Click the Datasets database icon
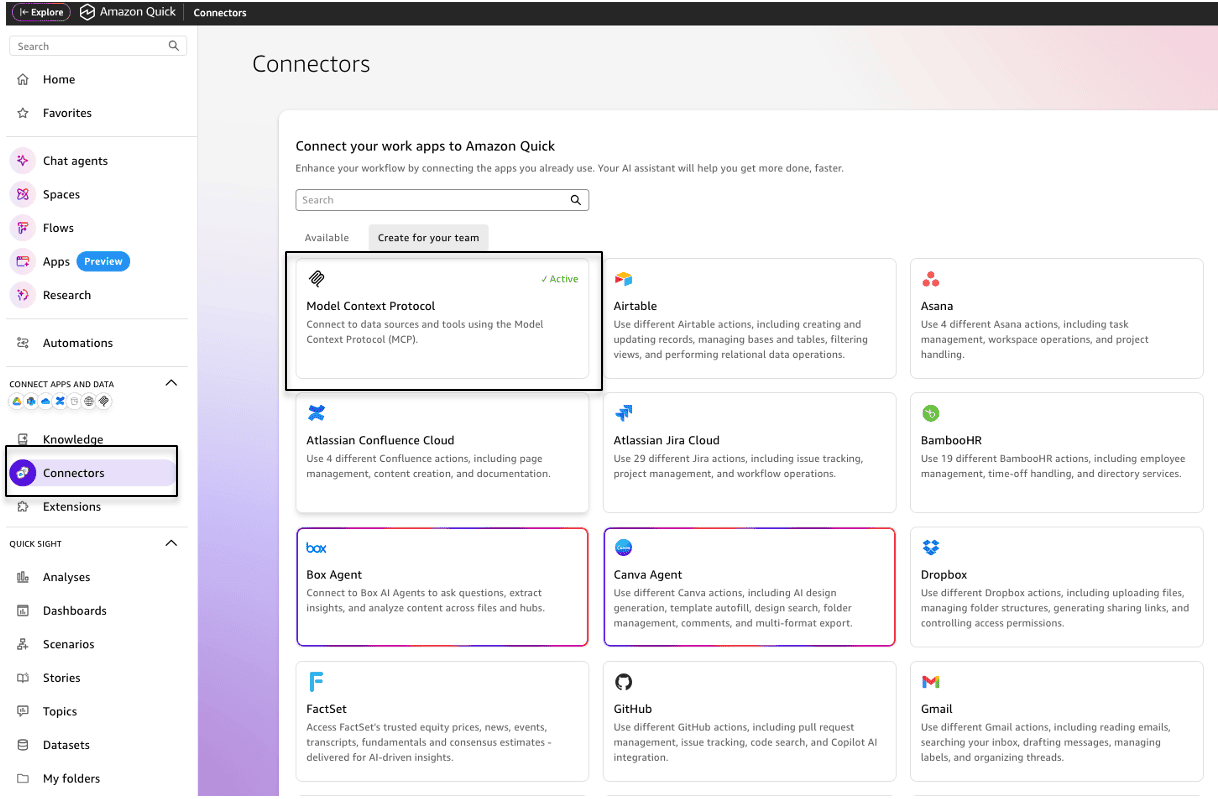Screen dimensions: 1218x799 point(23,745)
